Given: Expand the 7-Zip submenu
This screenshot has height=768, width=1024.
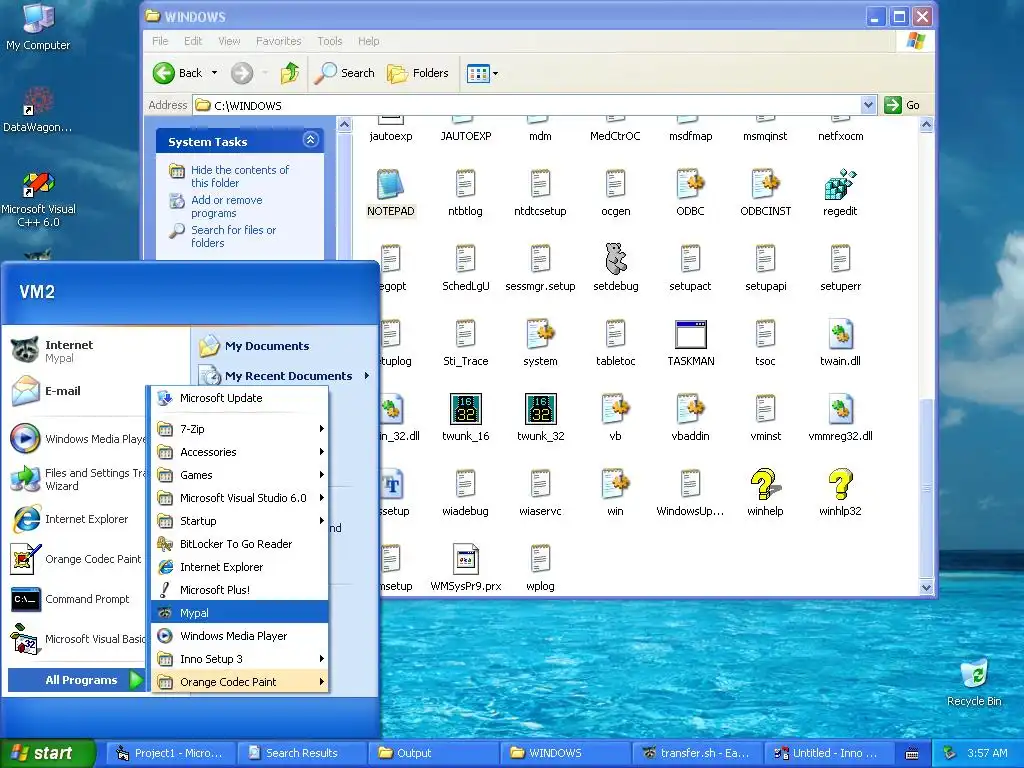Looking at the screenshot, I should coord(240,429).
